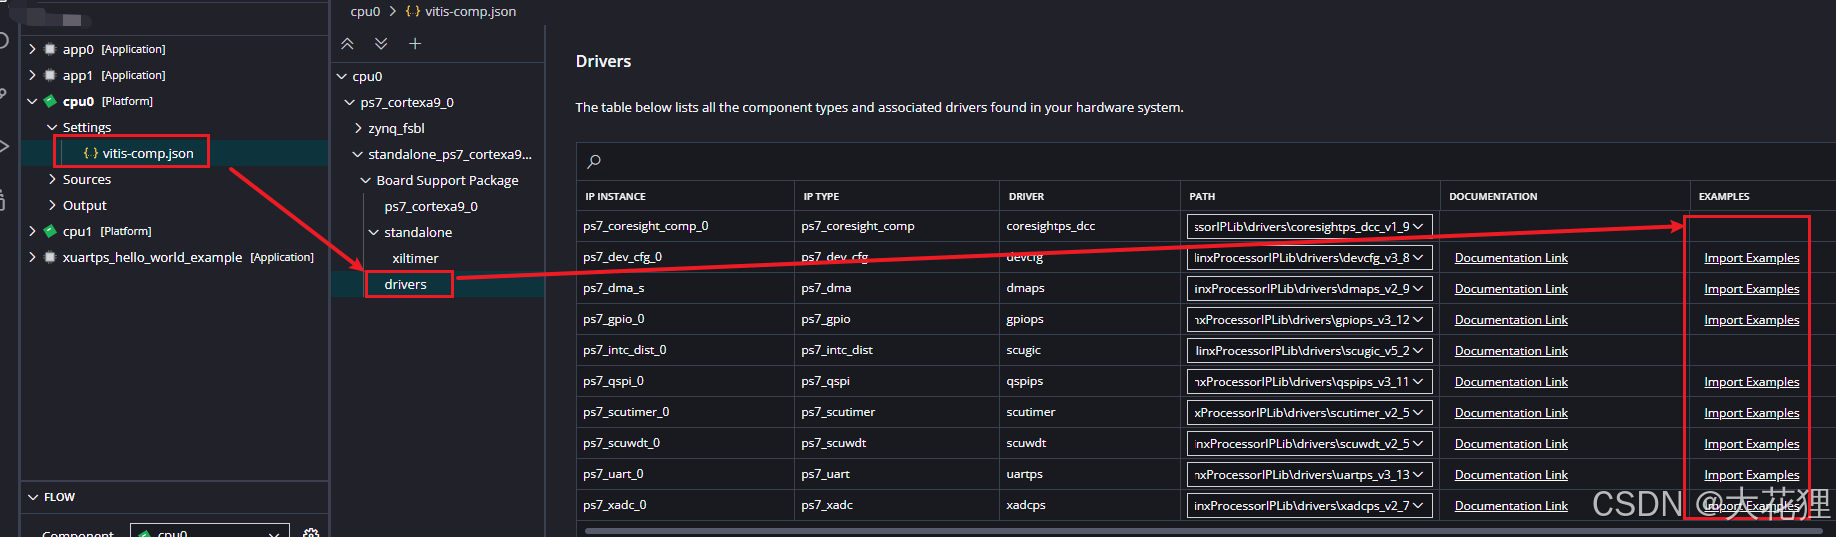This screenshot has width=1836, height=537.
Task: Collapse ps7_cortexa9_0 processor node
Action: pos(349,102)
